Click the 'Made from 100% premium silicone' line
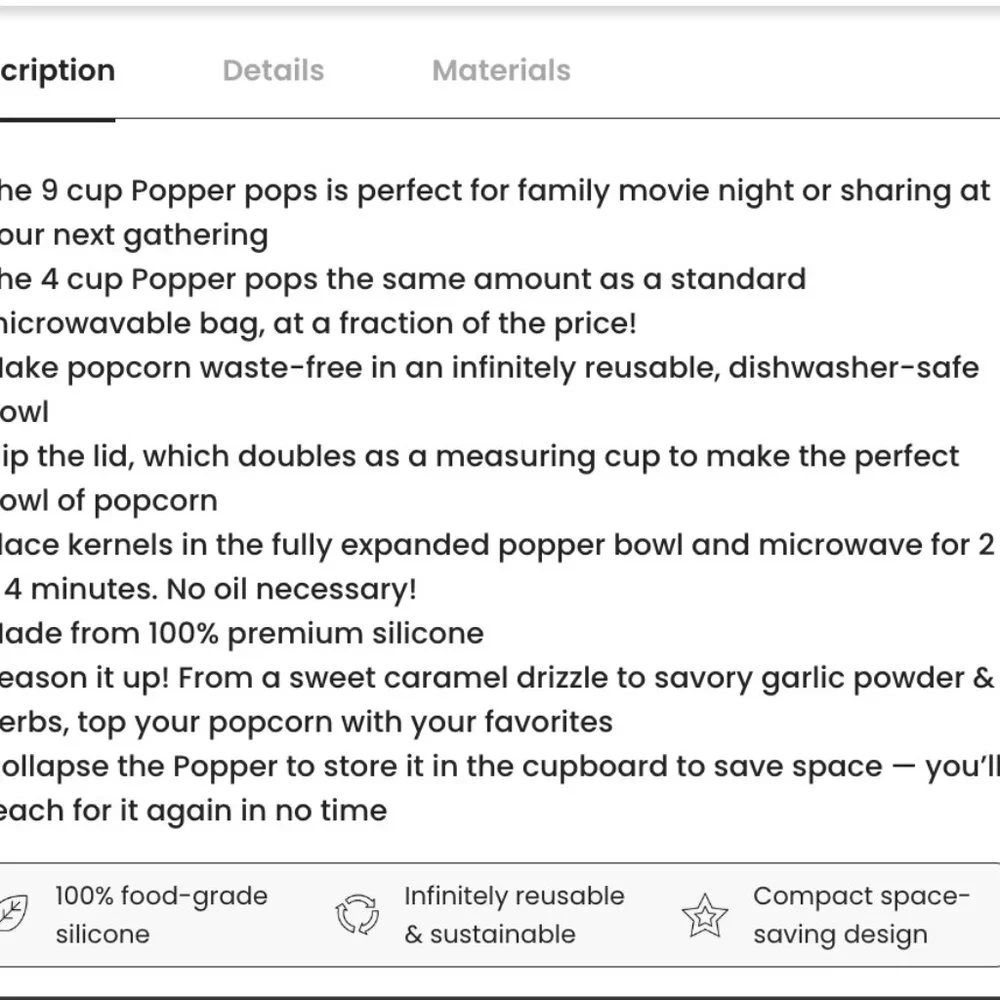This screenshot has height=1000, width=1000. (242, 633)
